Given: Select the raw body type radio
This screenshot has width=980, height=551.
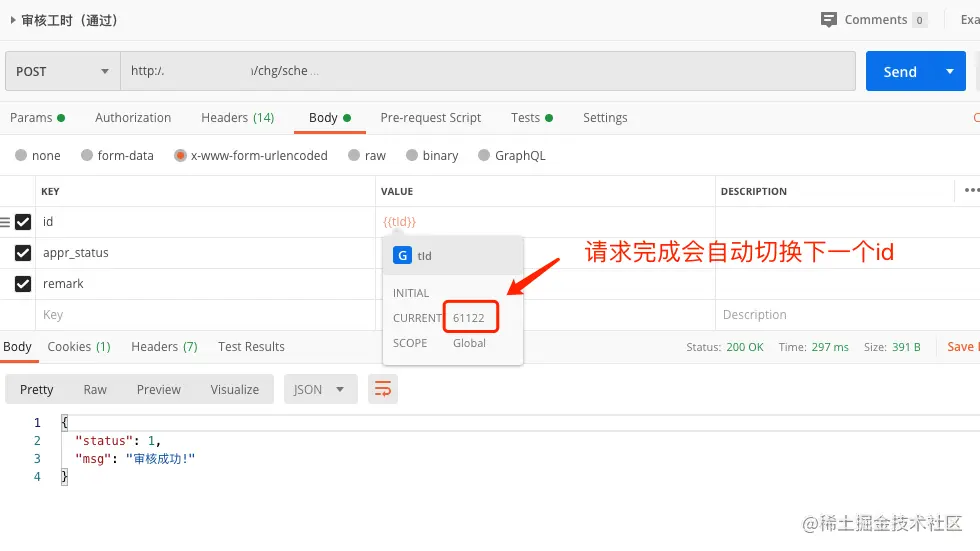Looking at the screenshot, I should tap(354, 155).
